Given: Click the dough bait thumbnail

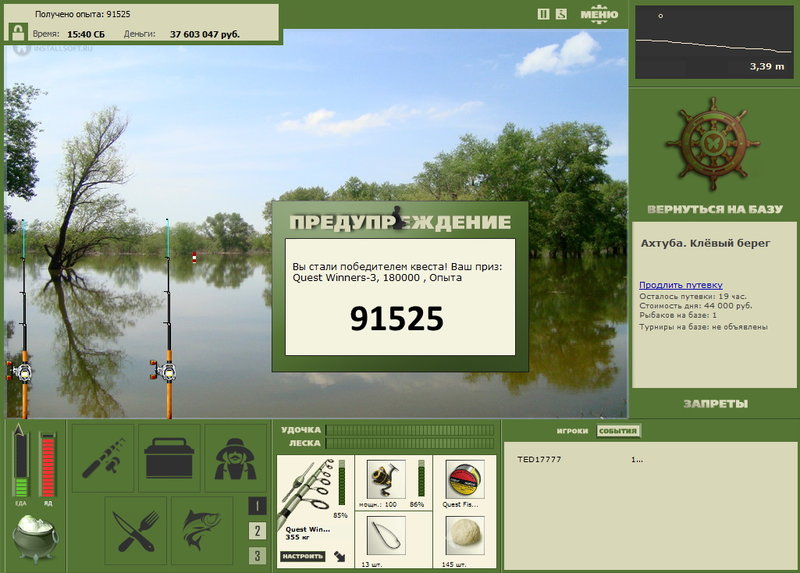Looking at the screenshot, I should tap(464, 535).
